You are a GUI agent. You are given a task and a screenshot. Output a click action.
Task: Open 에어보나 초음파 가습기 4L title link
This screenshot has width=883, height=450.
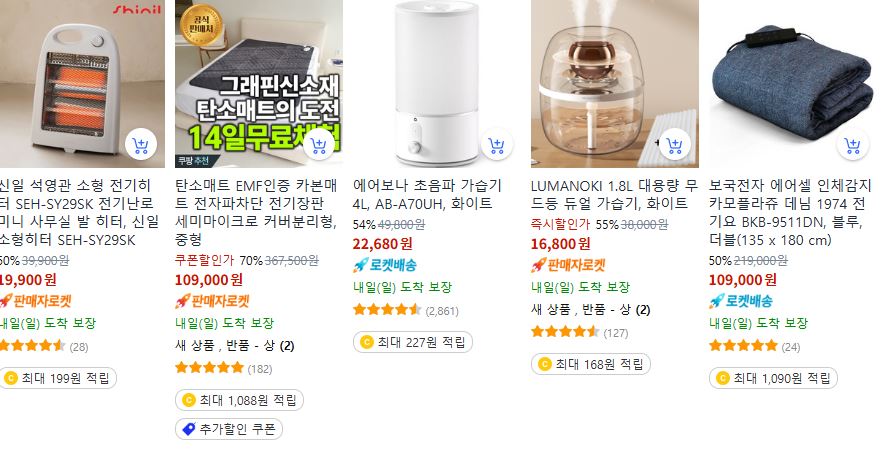click(427, 194)
